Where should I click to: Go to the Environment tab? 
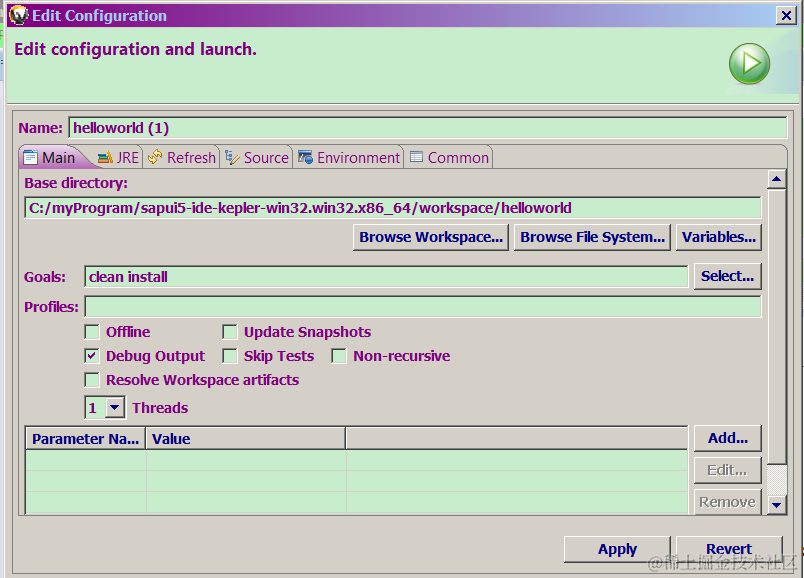coord(349,157)
